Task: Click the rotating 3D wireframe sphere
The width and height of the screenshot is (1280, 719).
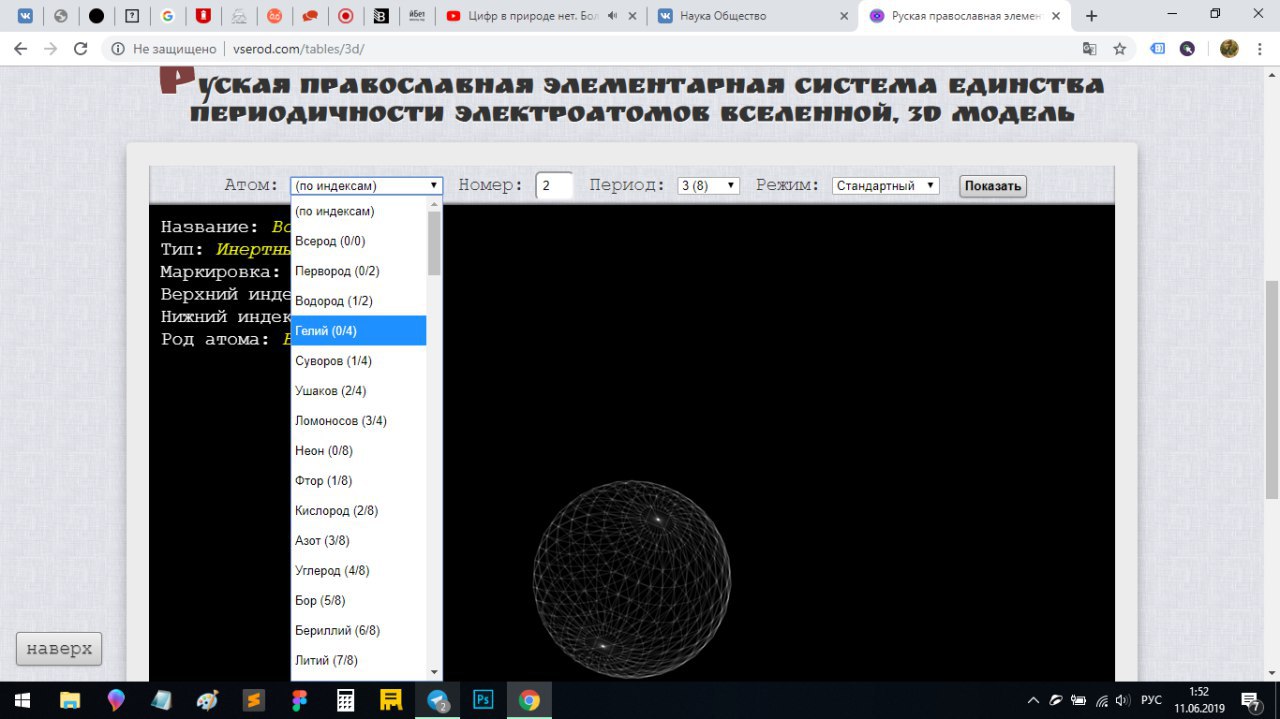Action: coord(632,580)
